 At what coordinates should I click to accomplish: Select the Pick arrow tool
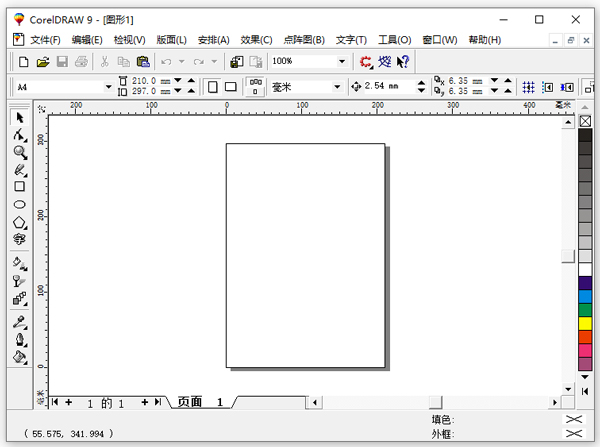(x=19, y=118)
